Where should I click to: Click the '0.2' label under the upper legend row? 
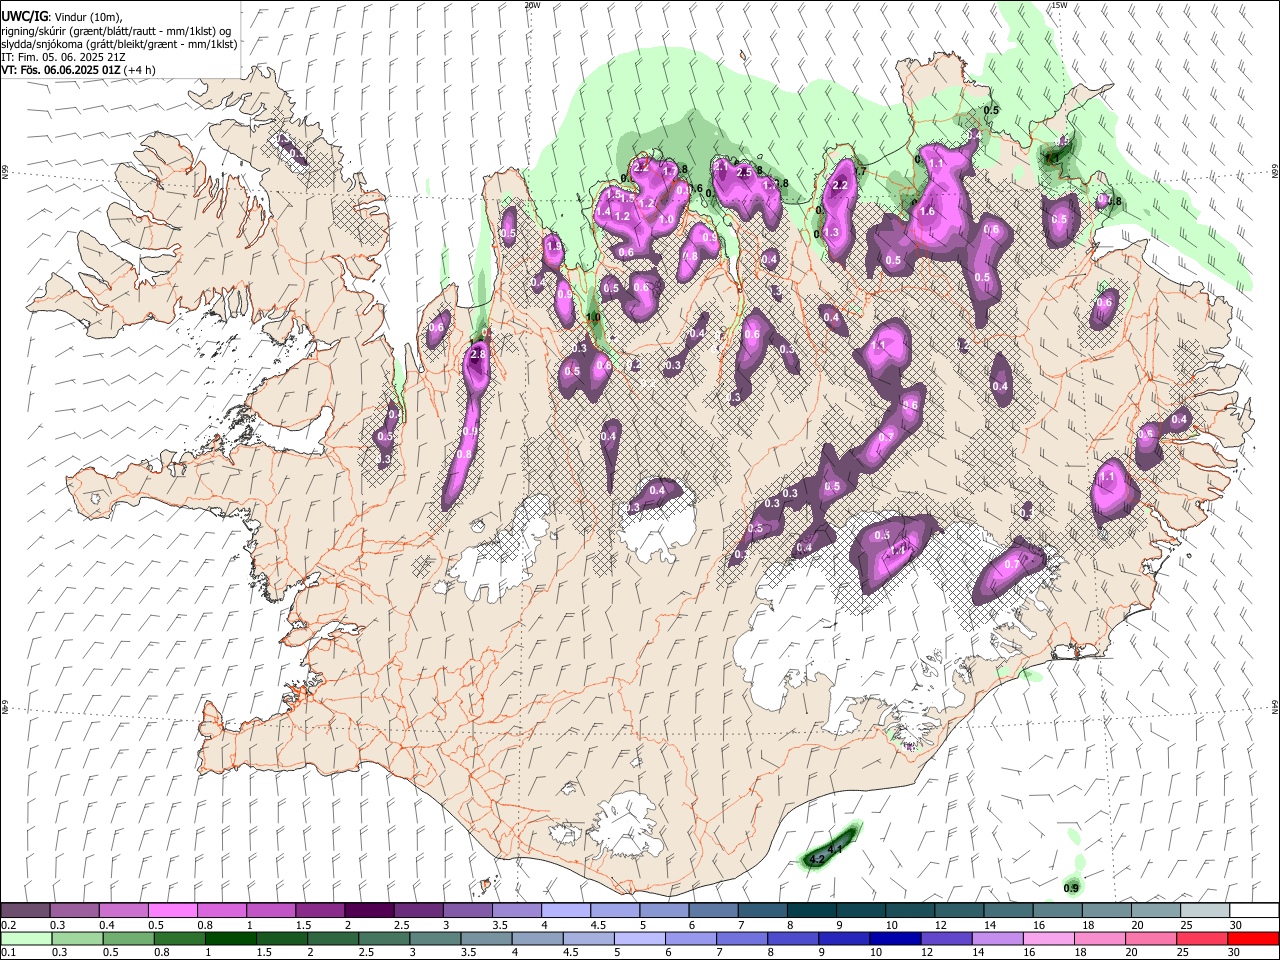(9, 925)
